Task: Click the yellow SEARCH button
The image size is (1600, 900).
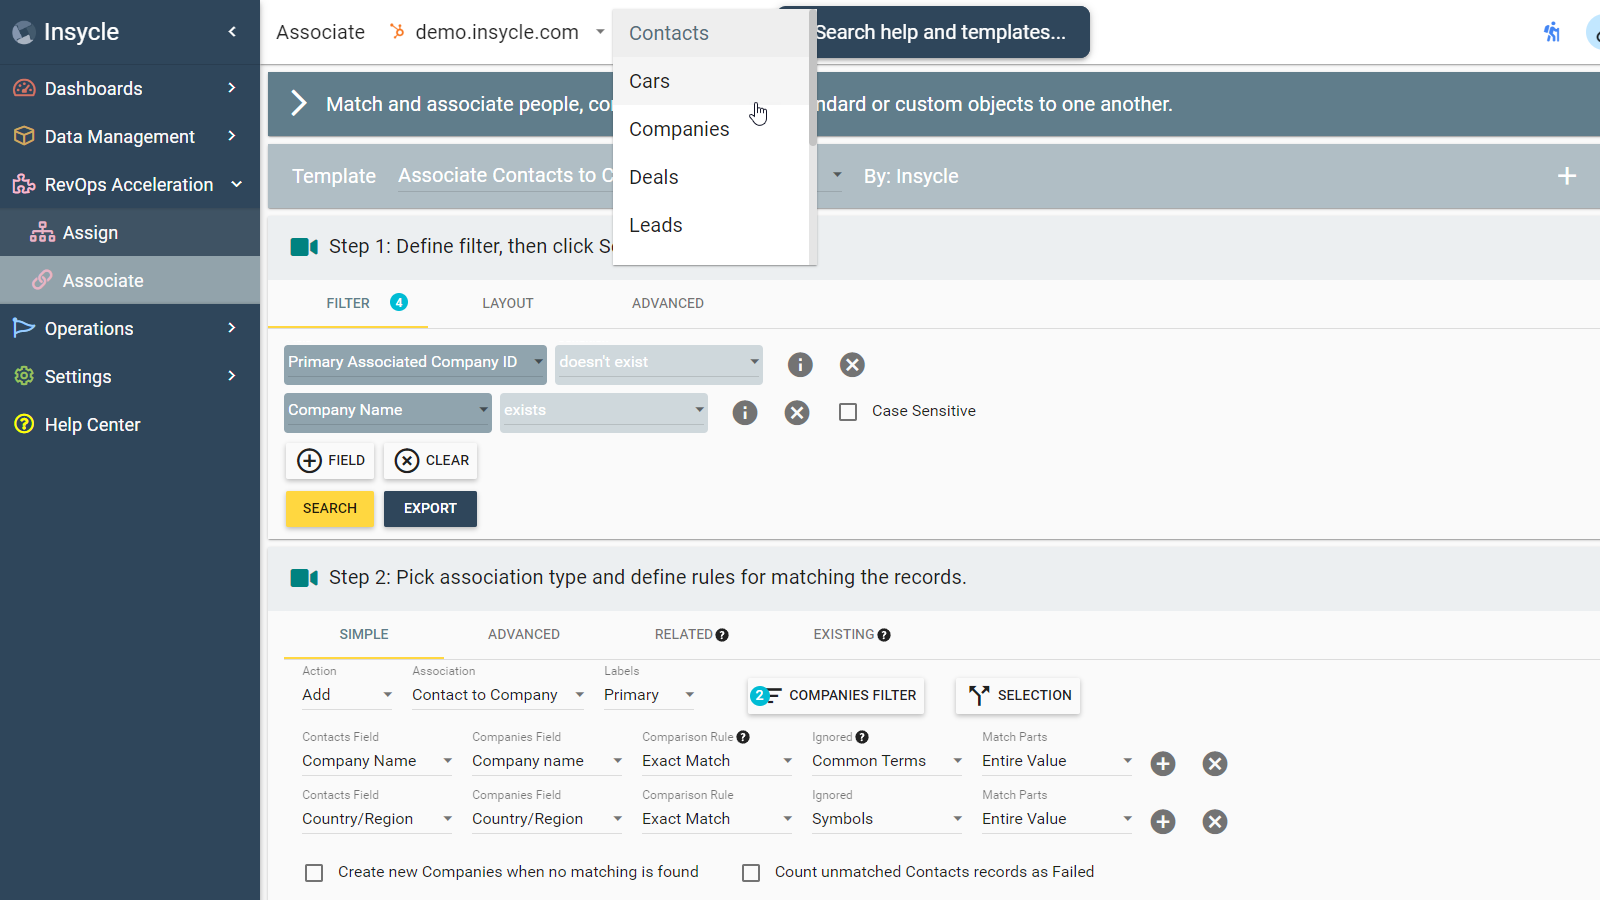Action: point(329,509)
